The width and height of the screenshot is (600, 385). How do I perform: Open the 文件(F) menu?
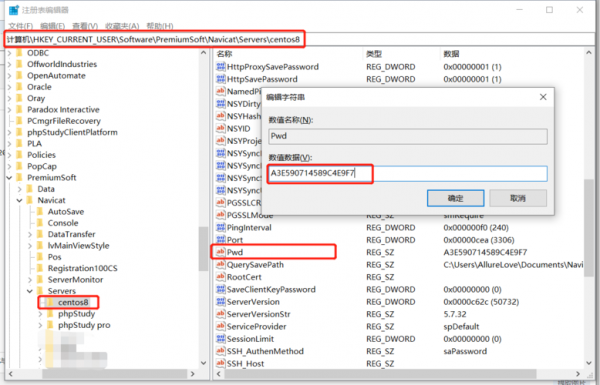click(21, 26)
